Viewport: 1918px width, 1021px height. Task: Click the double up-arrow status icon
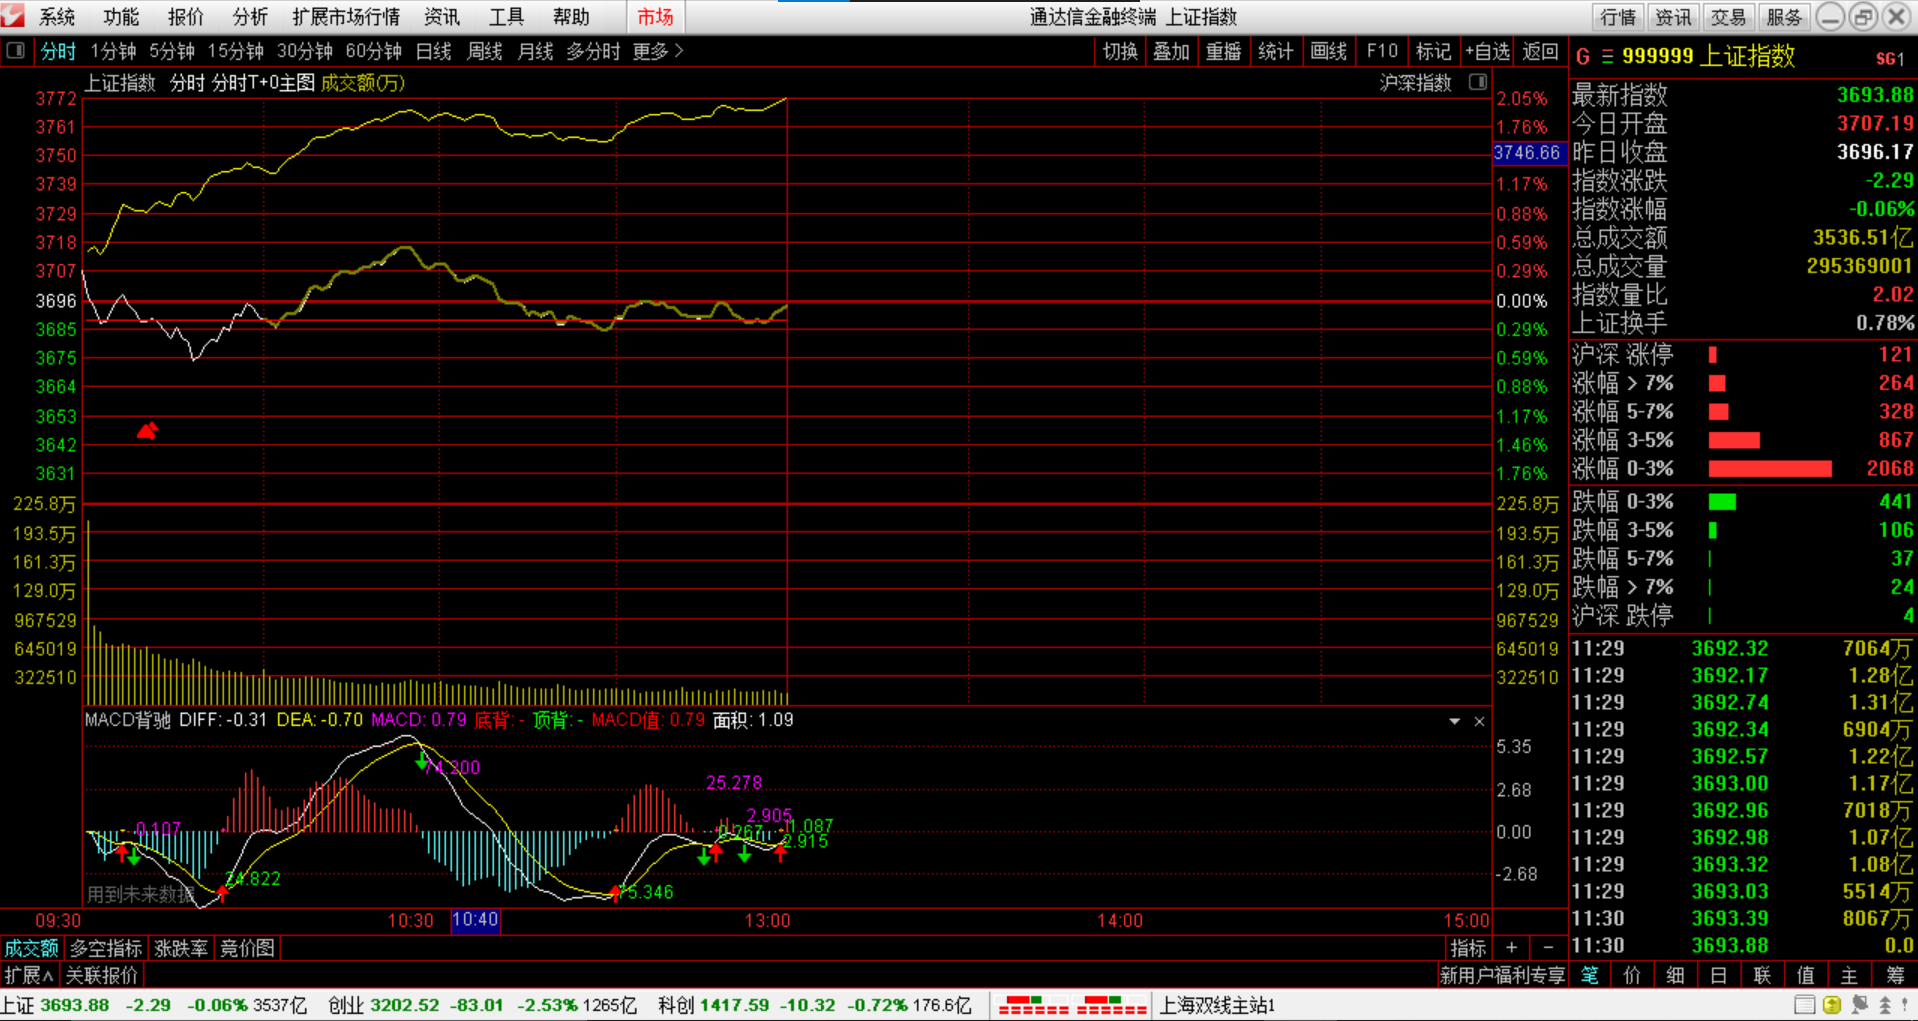(x=1885, y=1005)
